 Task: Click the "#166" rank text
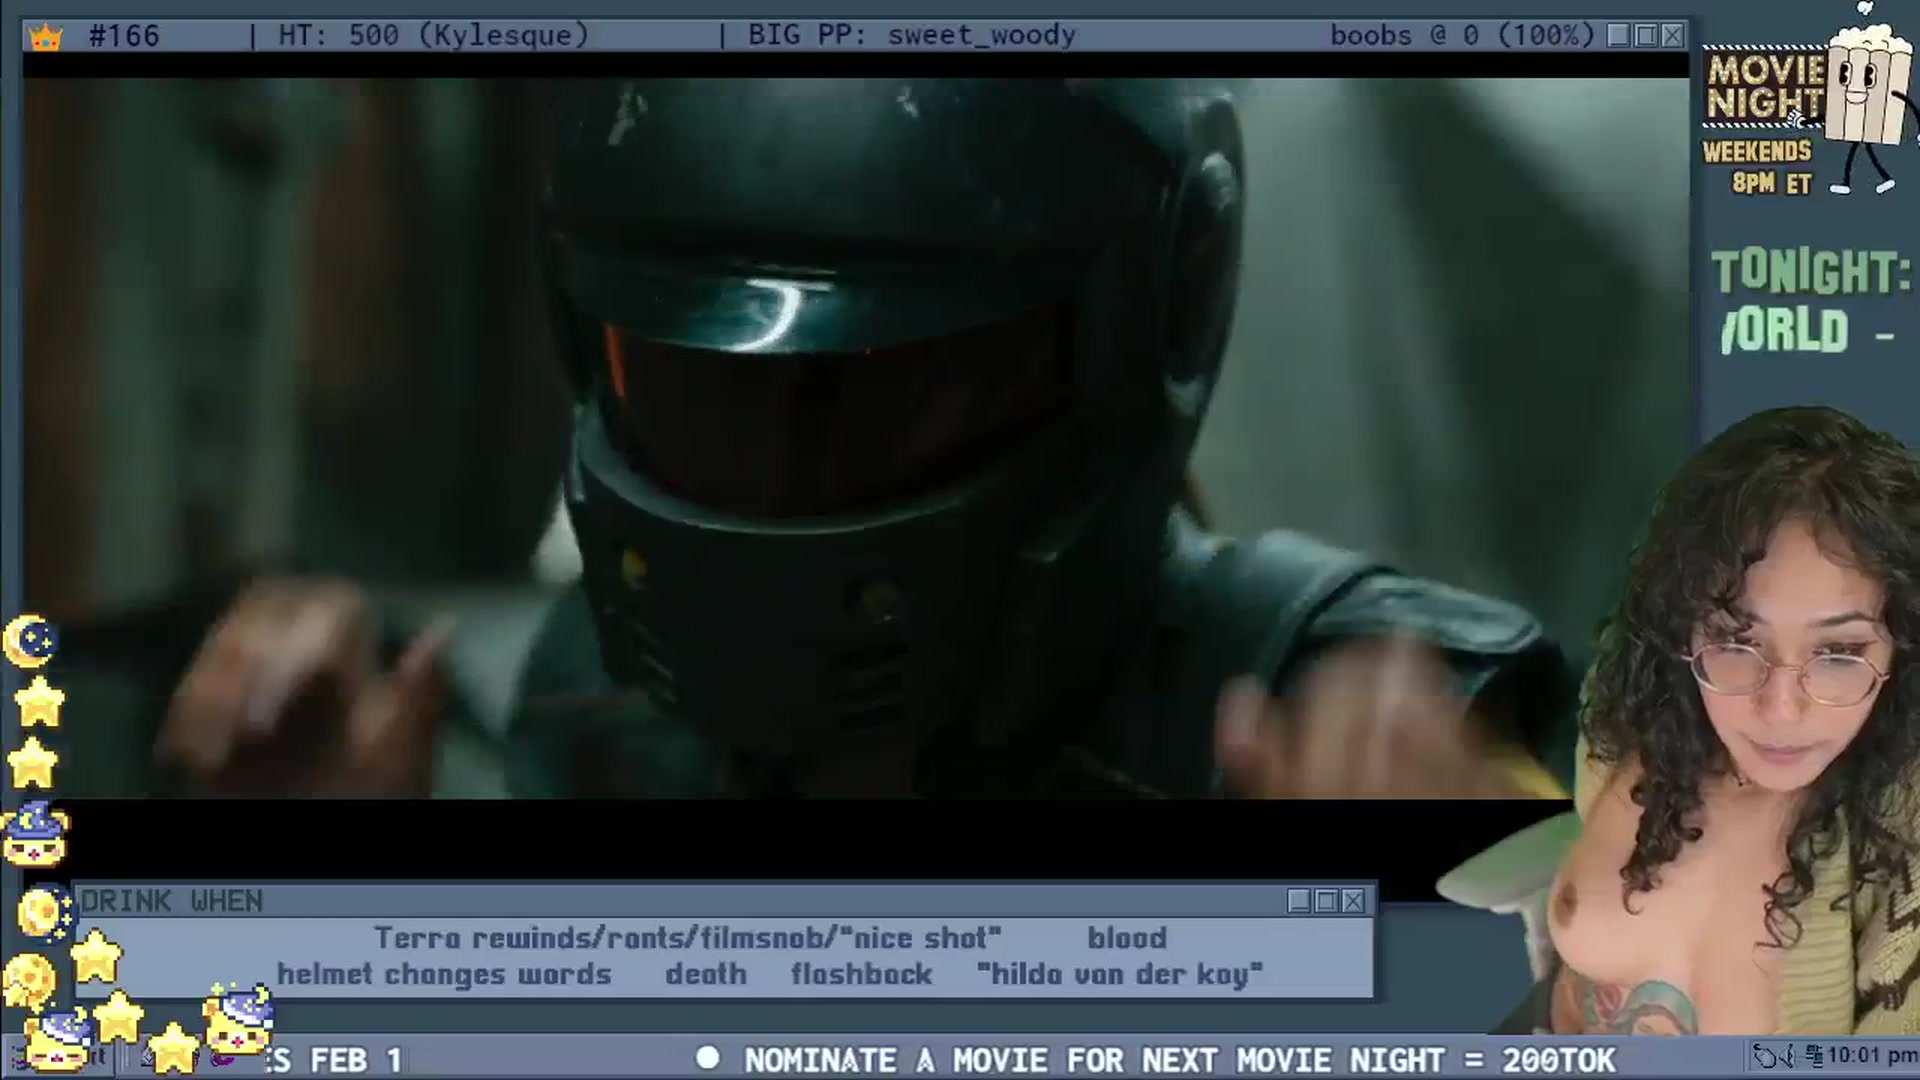click(124, 36)
